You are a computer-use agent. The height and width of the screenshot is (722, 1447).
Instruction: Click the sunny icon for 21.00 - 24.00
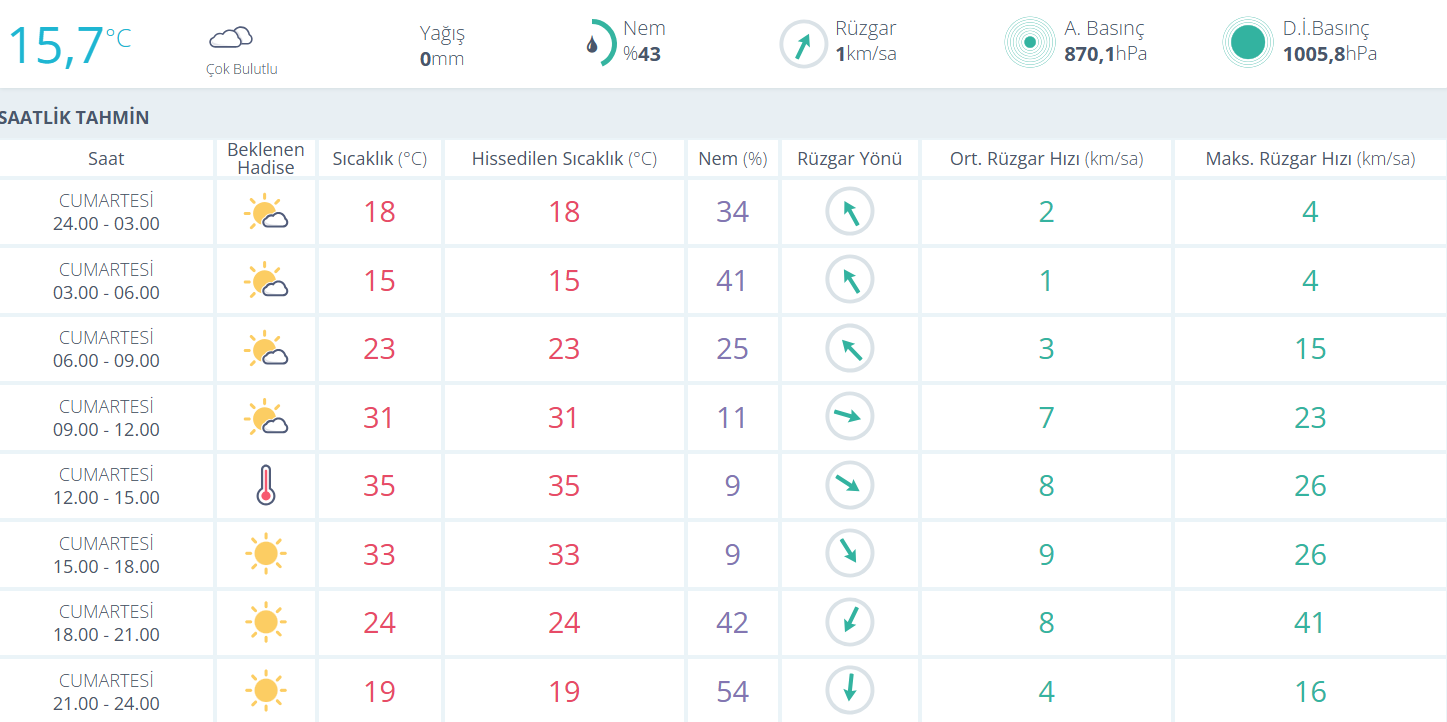pyautogui.click(x=265, y=691)
